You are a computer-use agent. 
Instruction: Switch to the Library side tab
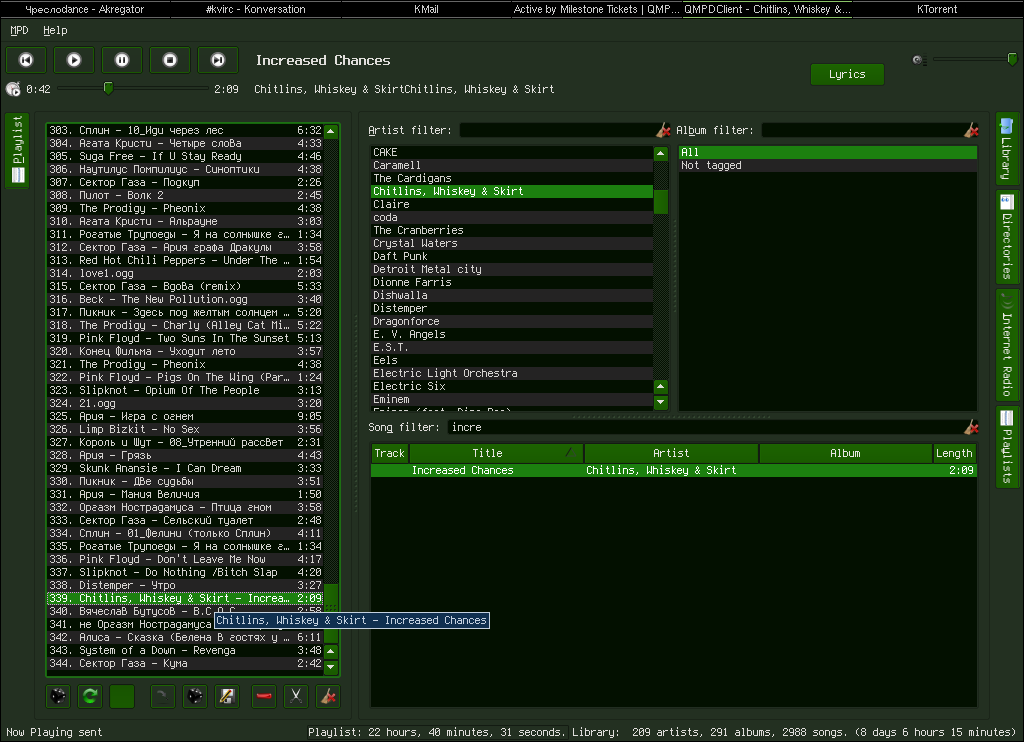[1007, 149]
